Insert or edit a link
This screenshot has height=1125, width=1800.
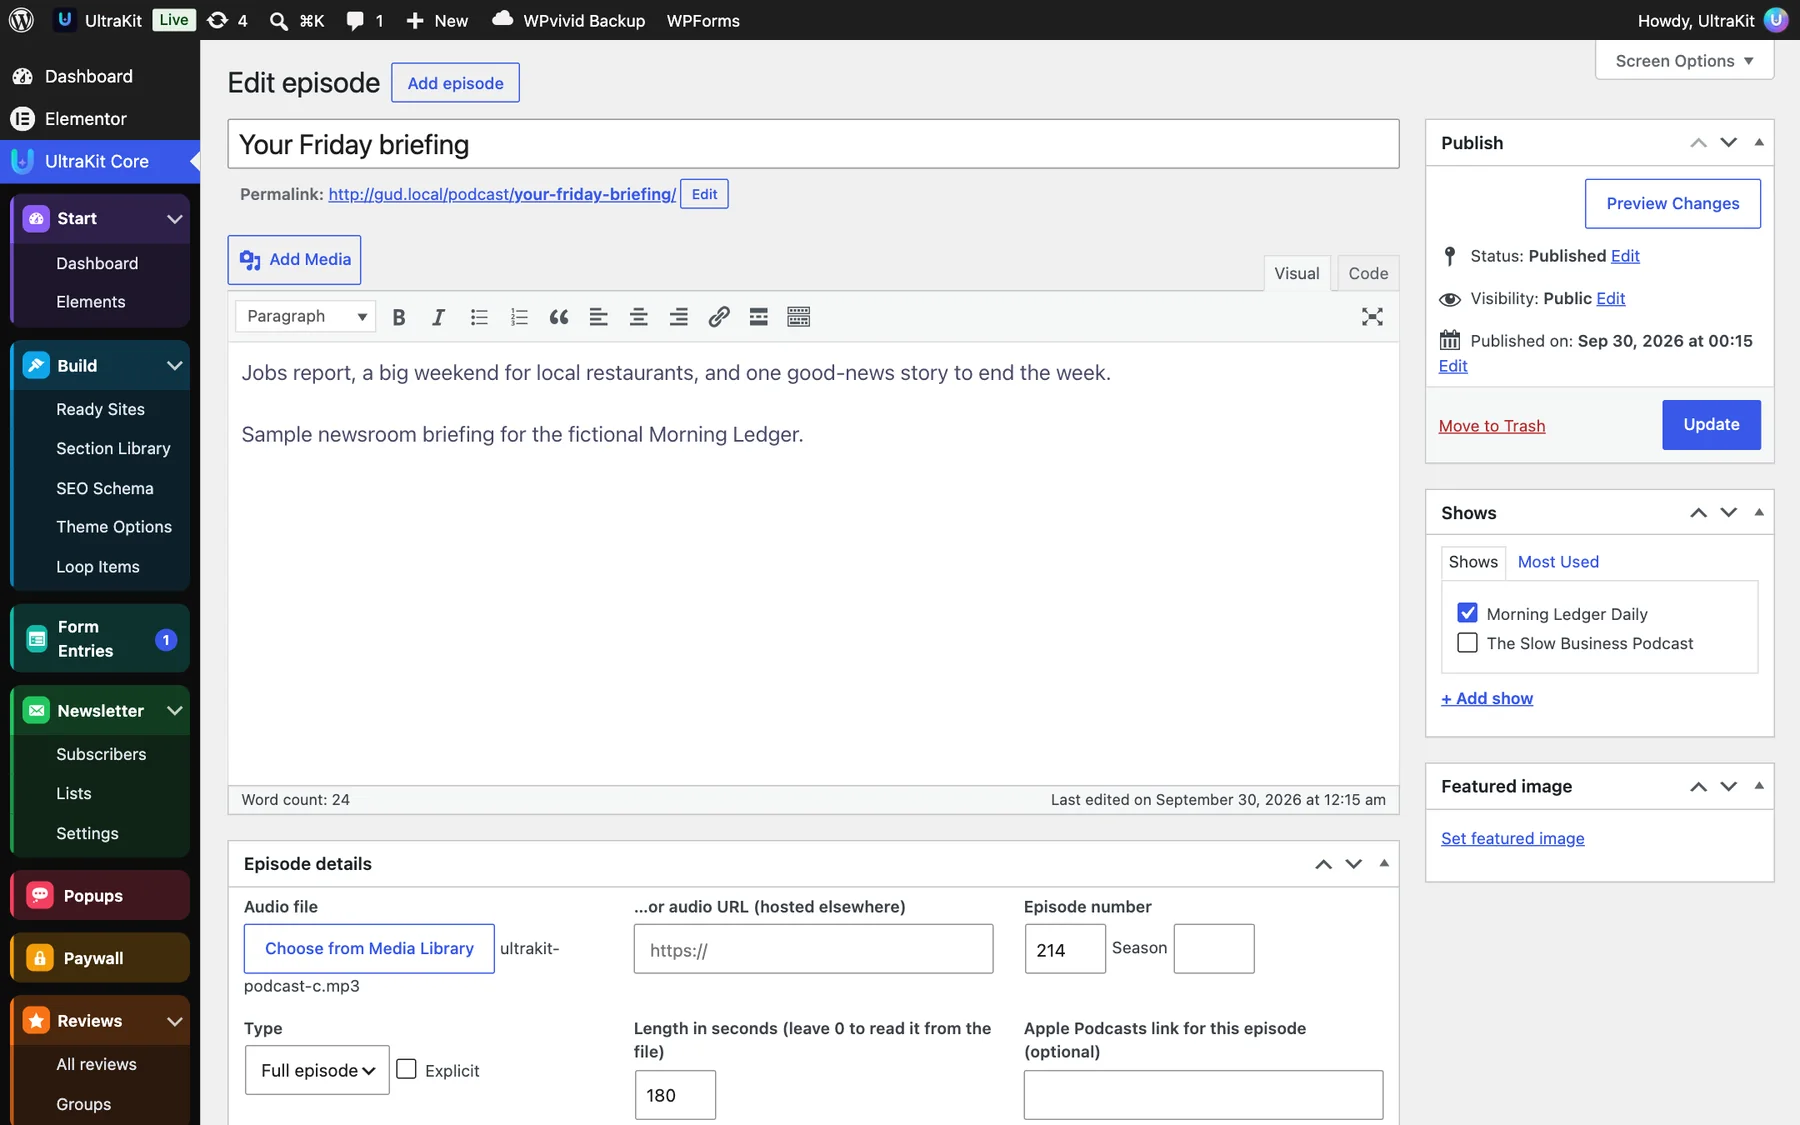(719, 317)
